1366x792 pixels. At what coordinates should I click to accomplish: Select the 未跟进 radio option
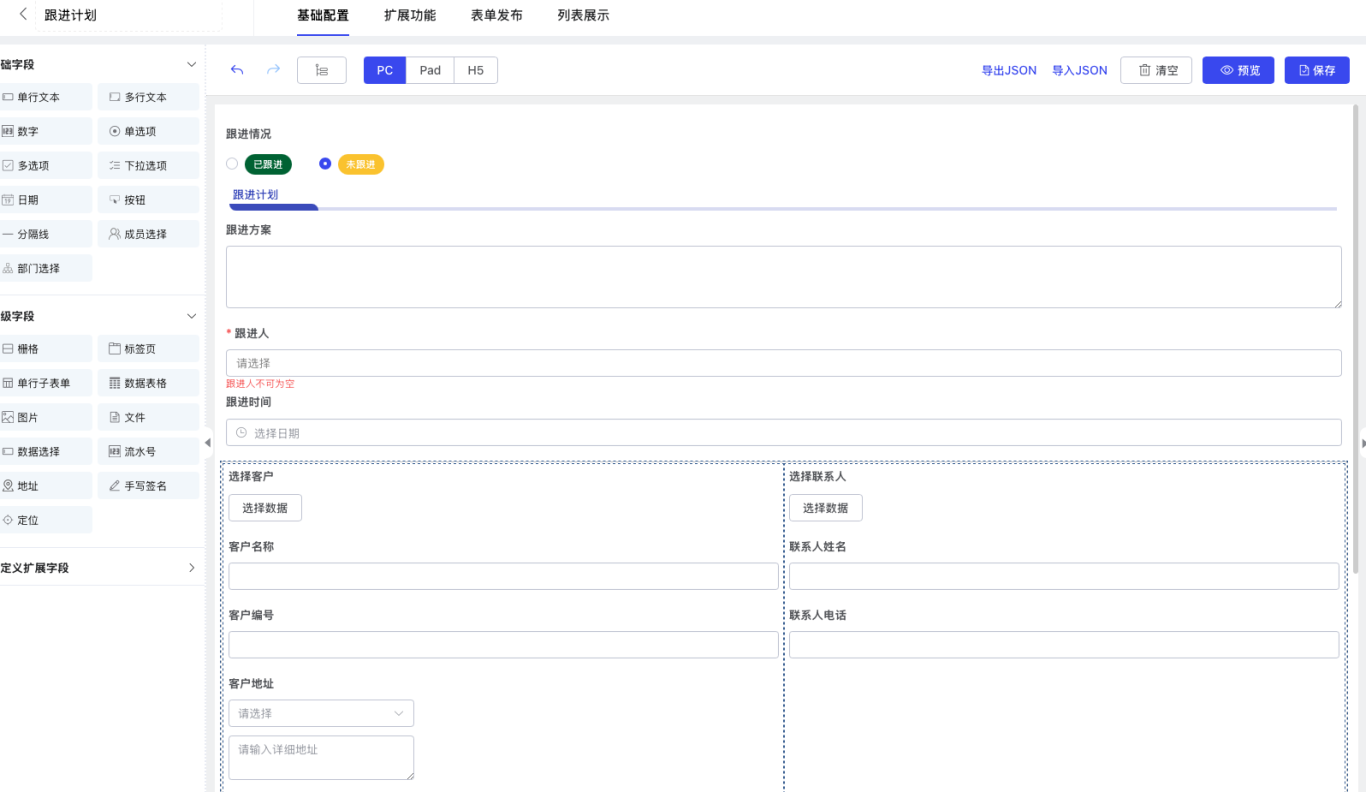coord(325,164)
